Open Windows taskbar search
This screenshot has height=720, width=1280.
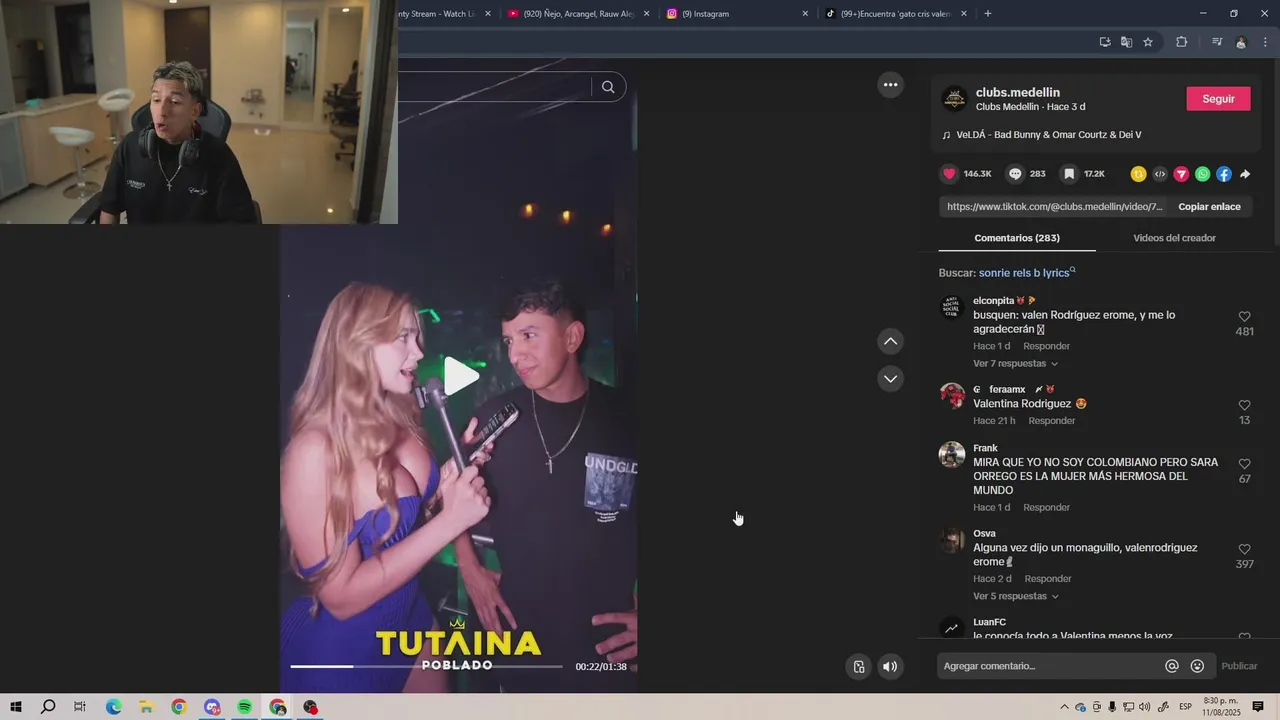coord(47,707)
